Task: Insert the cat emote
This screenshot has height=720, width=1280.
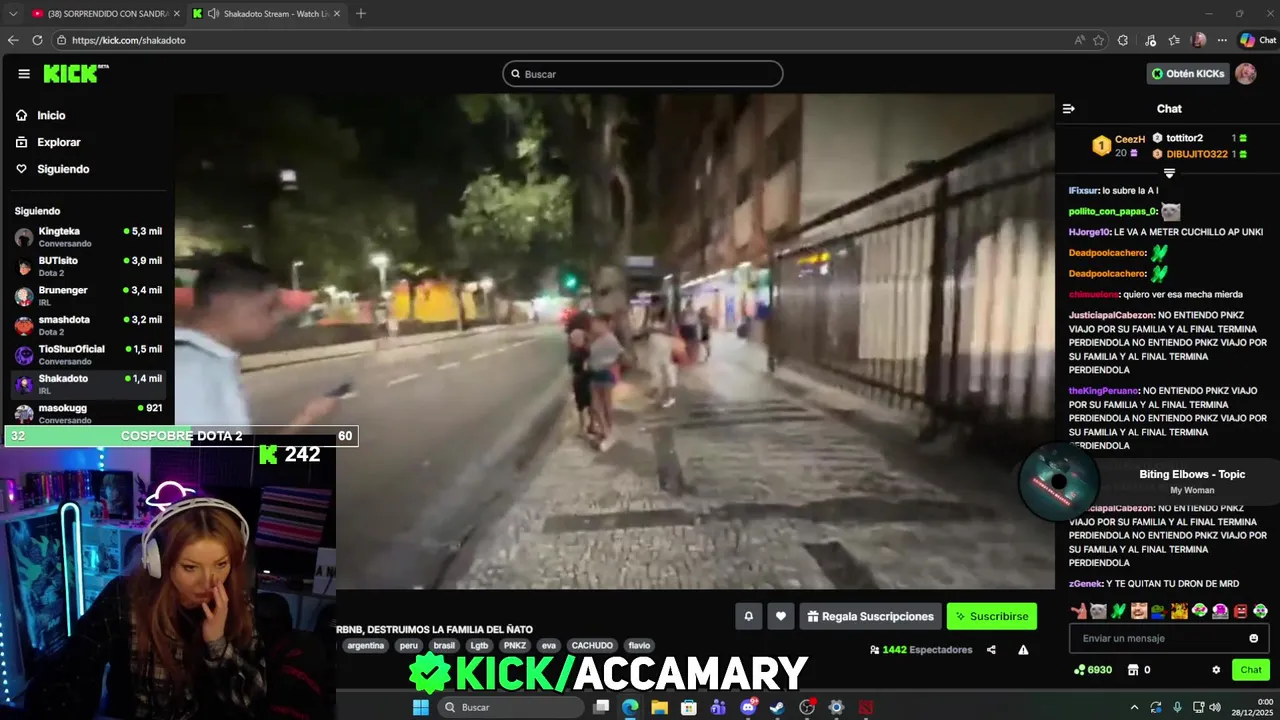Action: pos(1098,611)
